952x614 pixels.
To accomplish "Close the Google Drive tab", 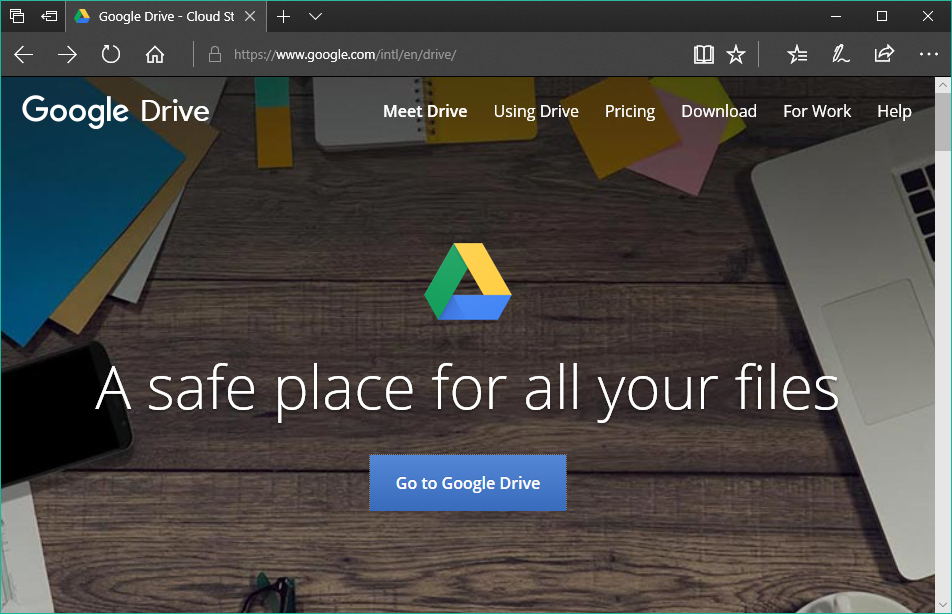I will [250, 16].
